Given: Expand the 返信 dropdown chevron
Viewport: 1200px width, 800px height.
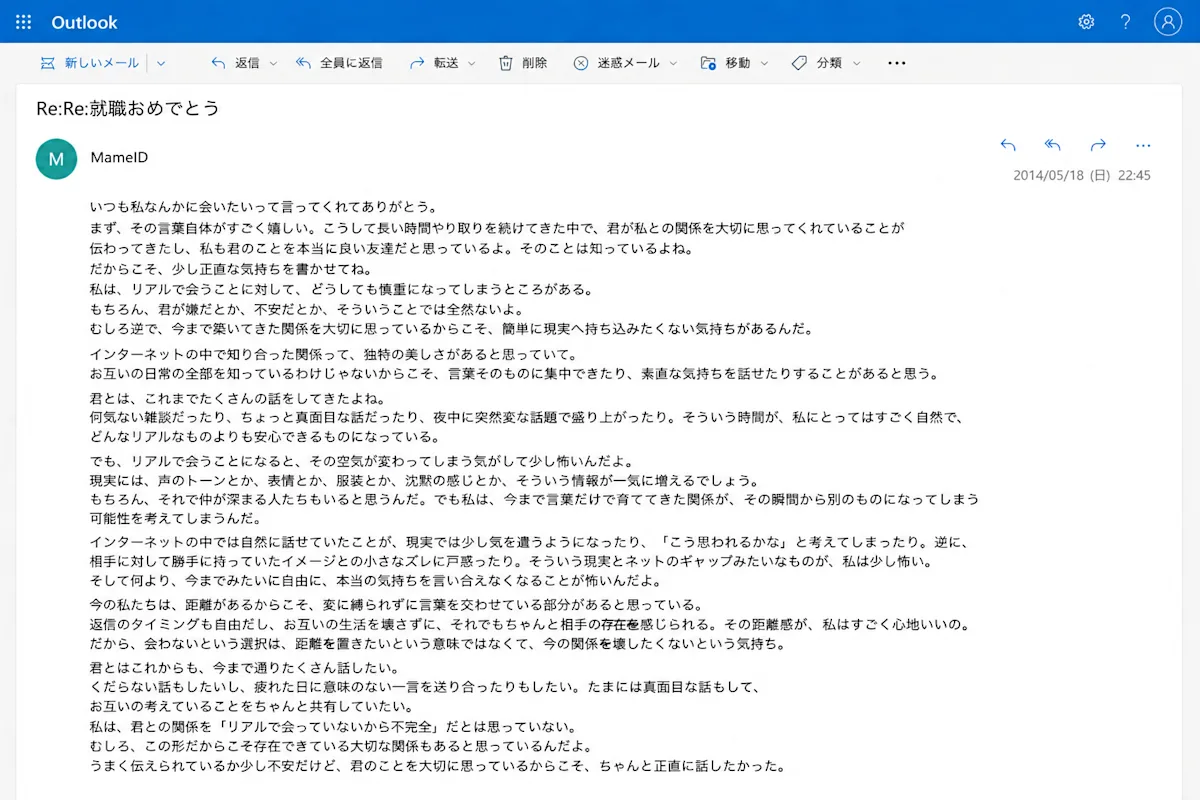Looking at the screenshot, I should click(273, 63).
